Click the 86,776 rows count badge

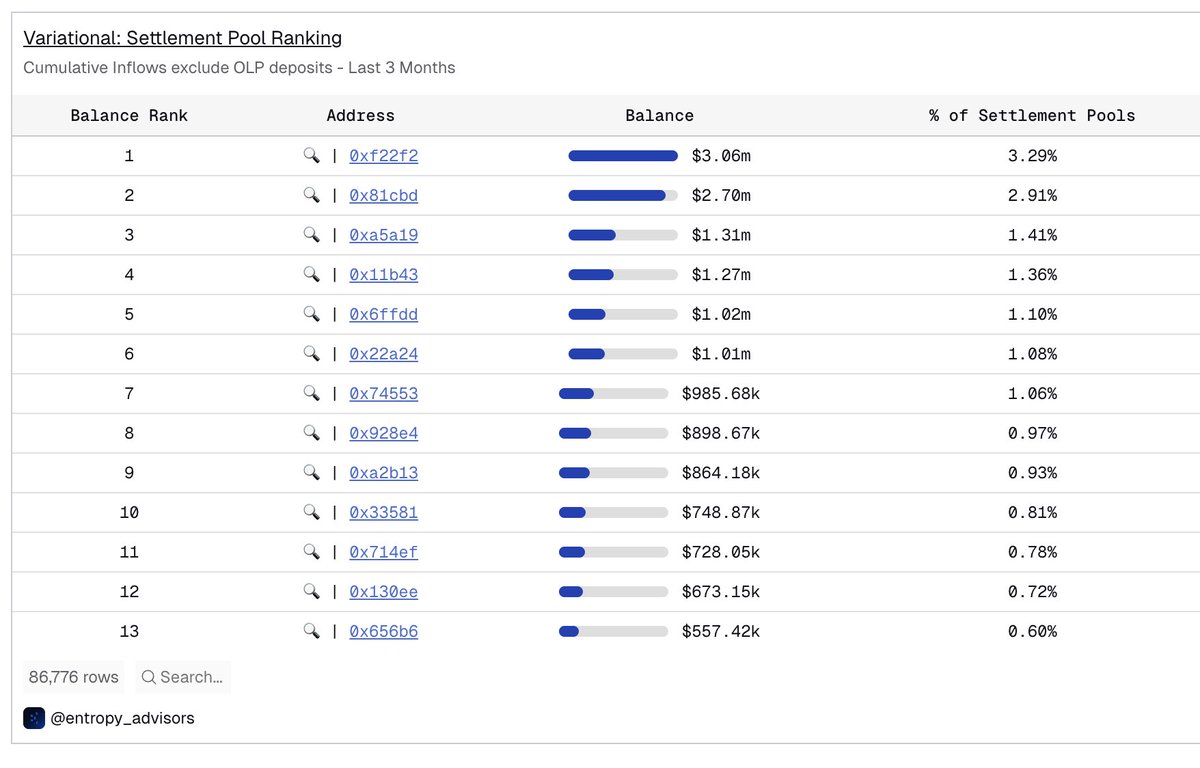(x=73, y=677)
